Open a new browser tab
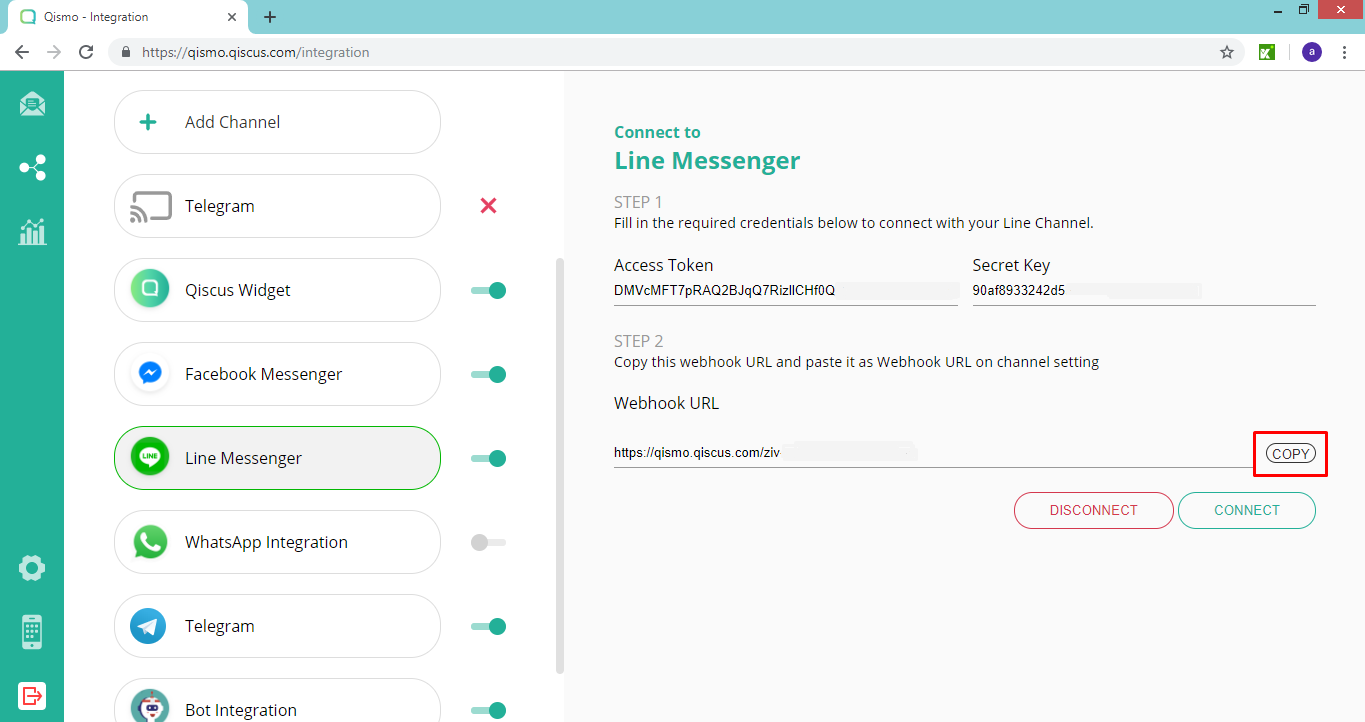 click(270, 17)
